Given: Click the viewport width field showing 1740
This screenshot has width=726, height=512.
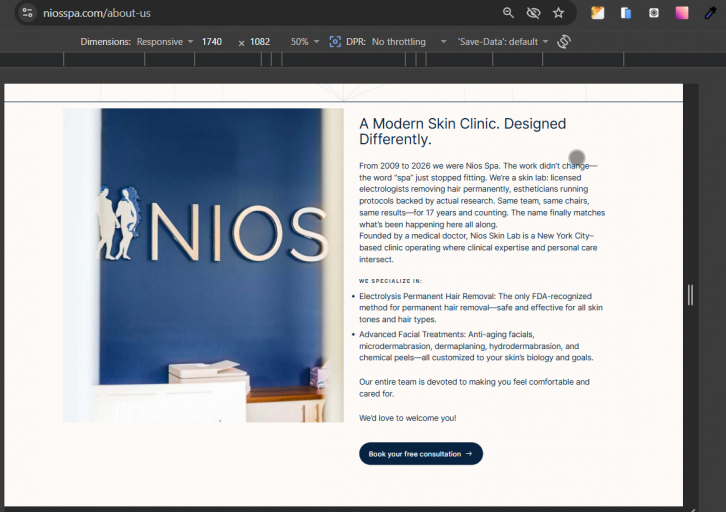Looking at the screenshot, I should (212, 42).
